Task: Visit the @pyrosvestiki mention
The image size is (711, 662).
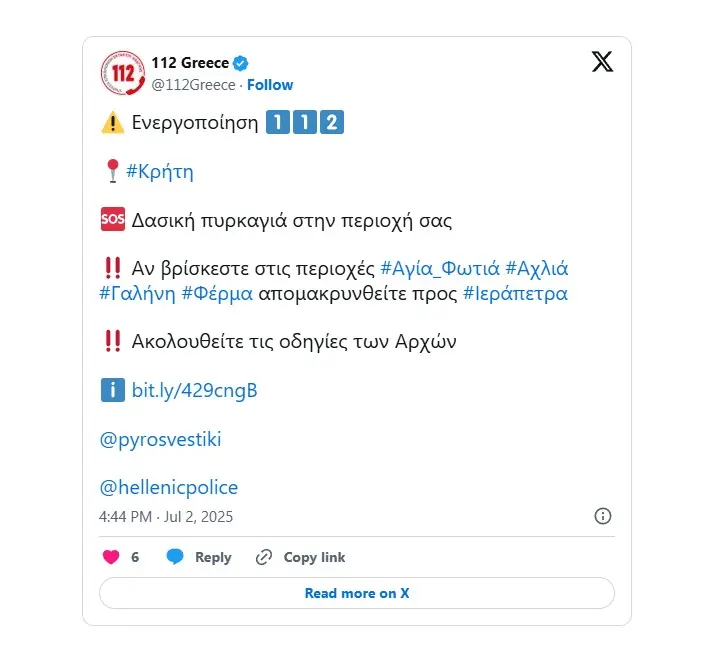Action: coord(160,439)
